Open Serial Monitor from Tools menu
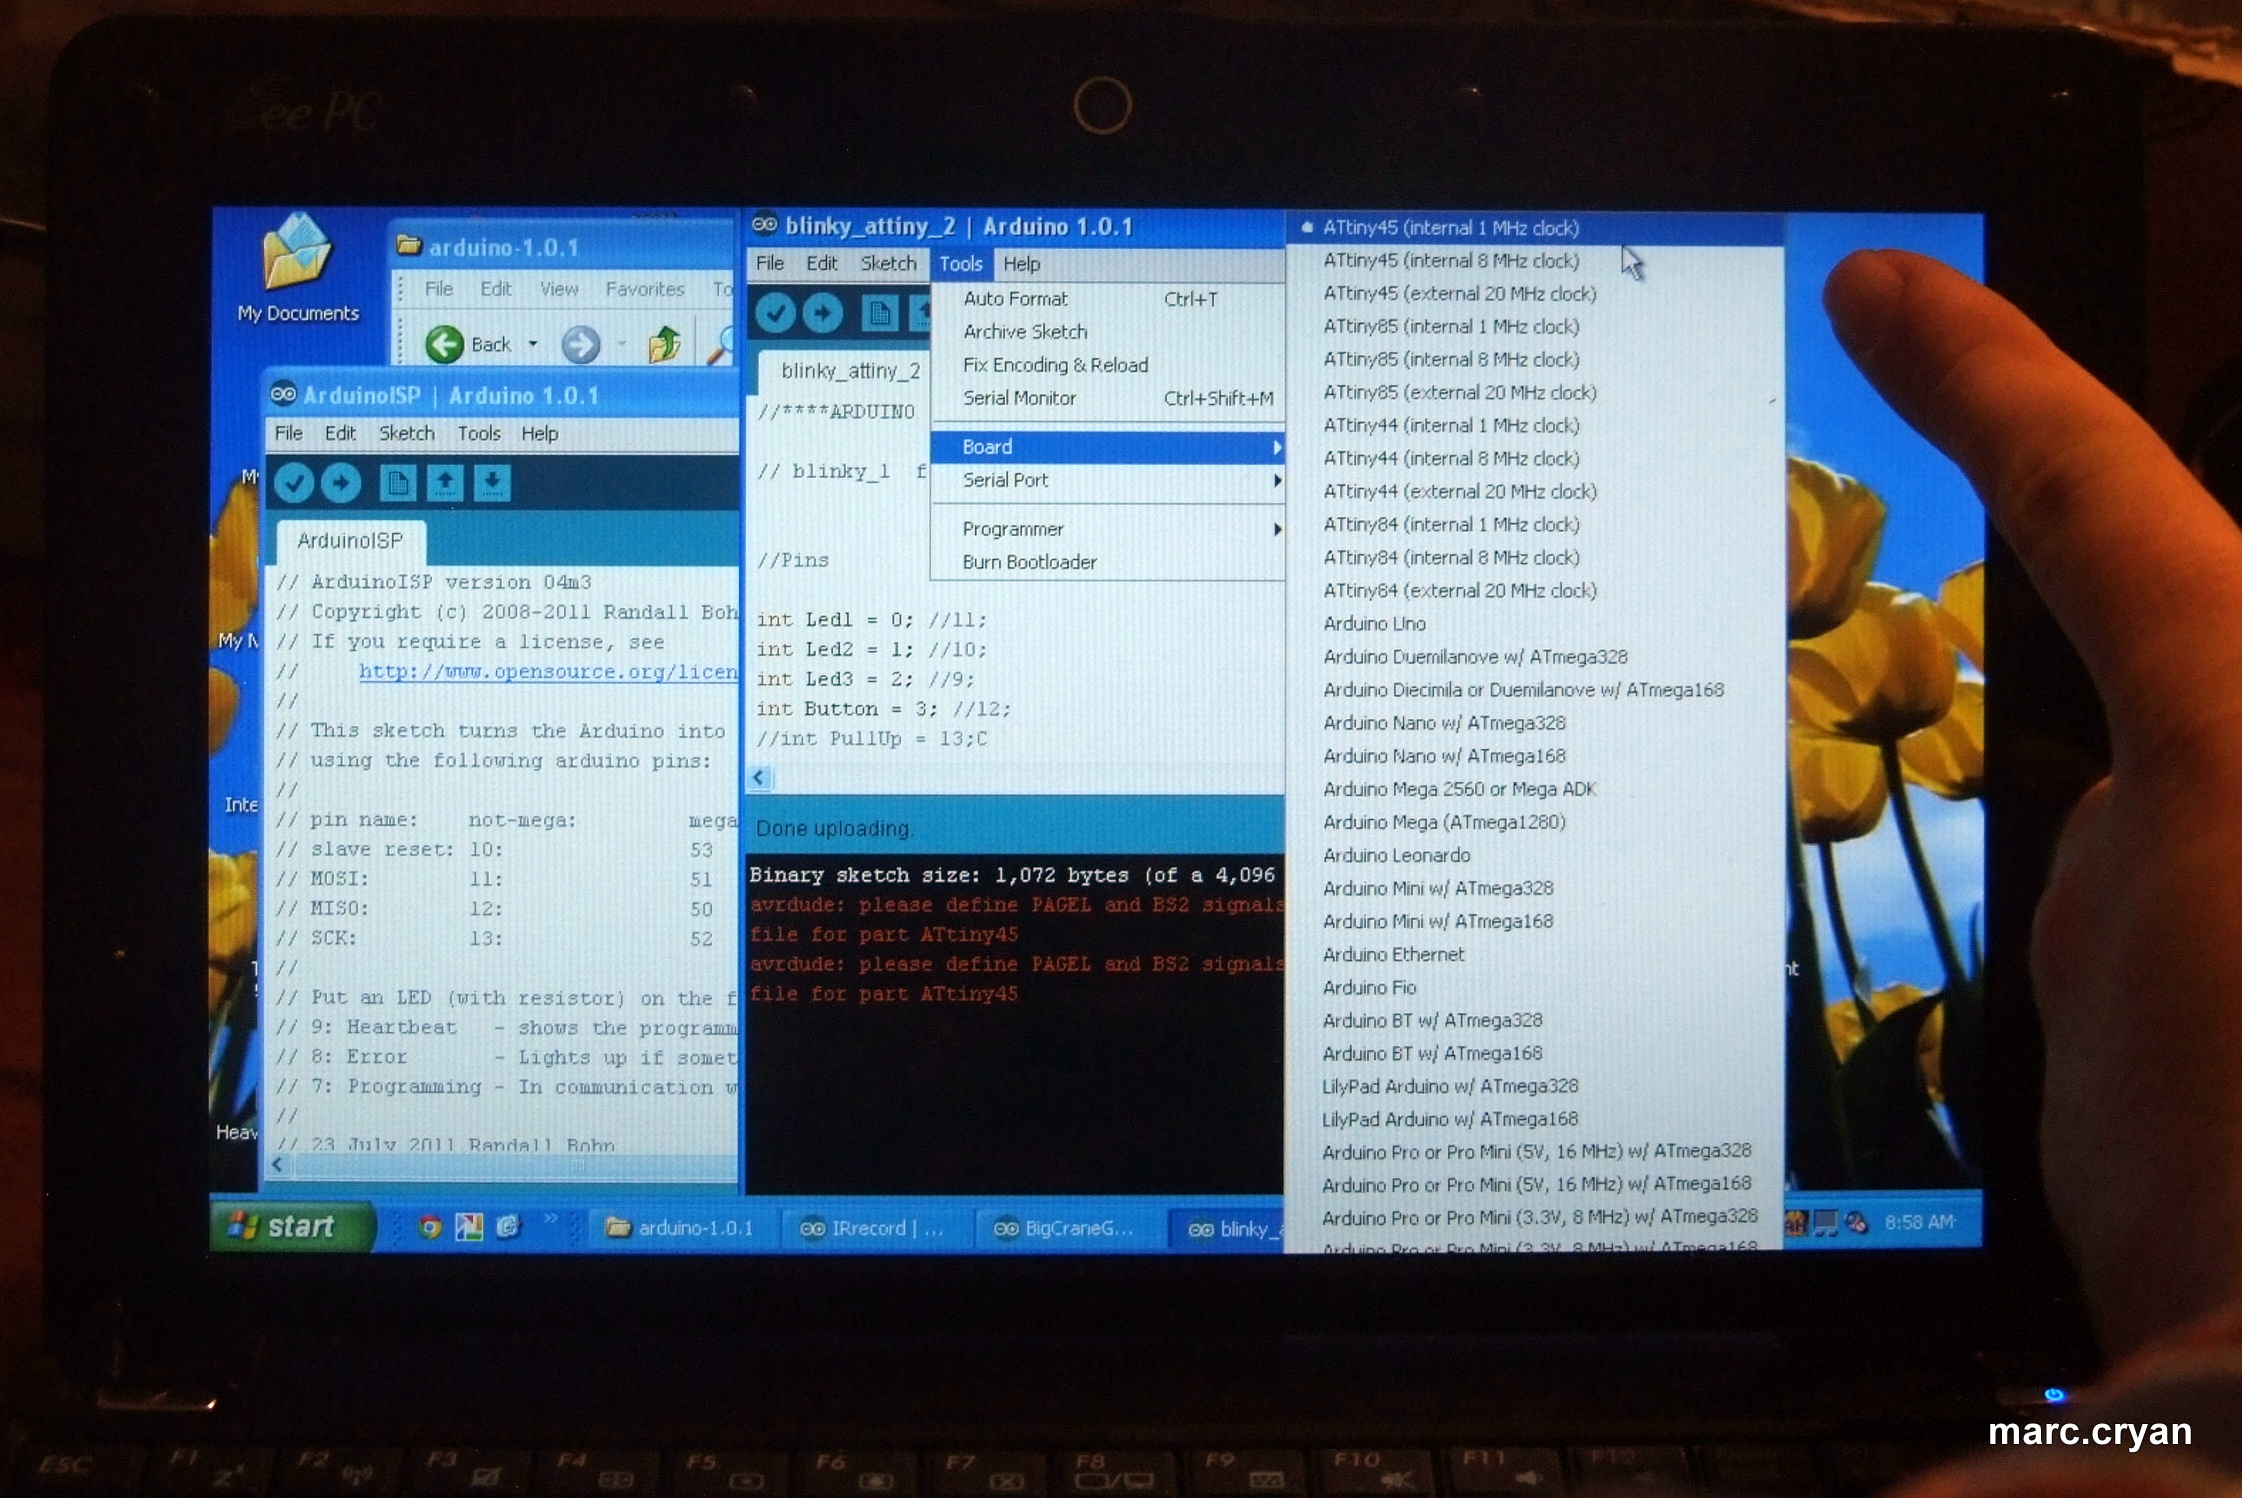Image resolution: width=2242 pixels, height=1498 pixels. coord(1107,398)
